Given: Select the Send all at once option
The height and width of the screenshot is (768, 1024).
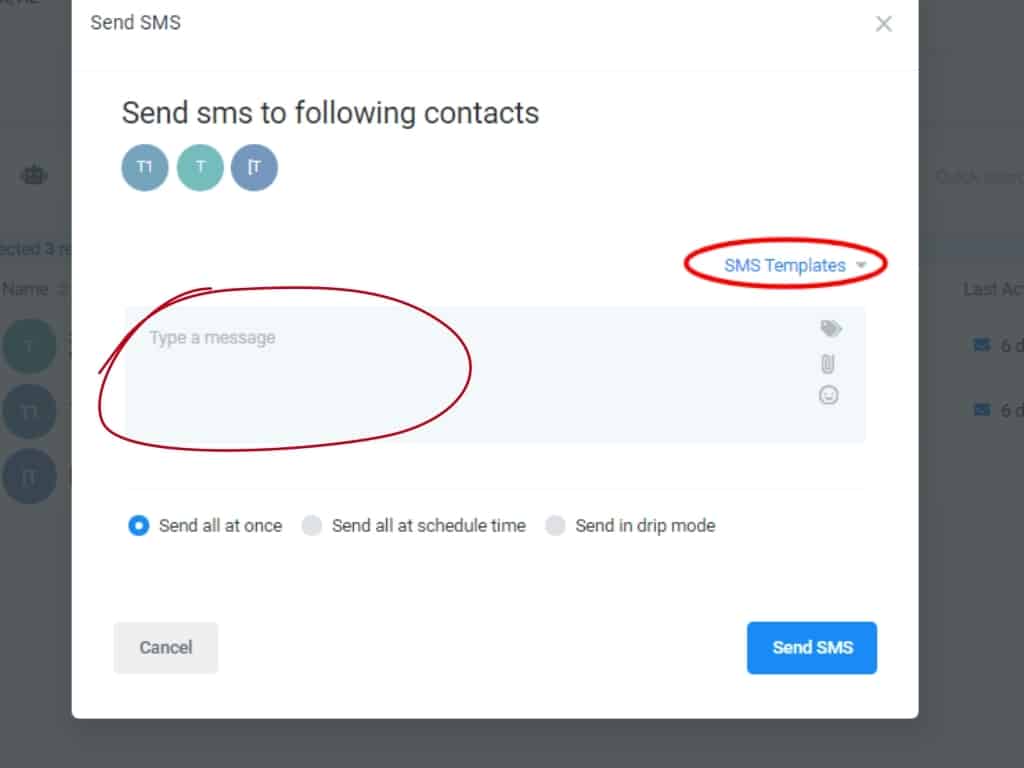Looking at the screenshot, I should pos(139,525).
